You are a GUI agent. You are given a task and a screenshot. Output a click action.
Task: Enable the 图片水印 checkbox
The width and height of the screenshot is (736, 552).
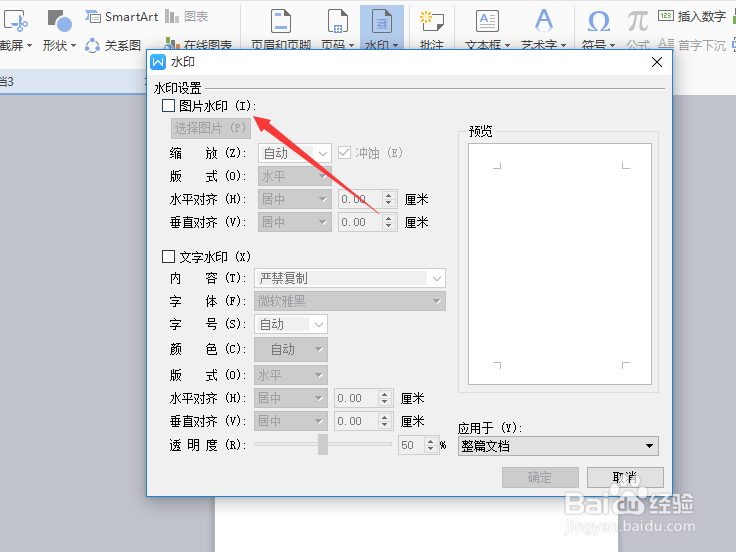169,106
